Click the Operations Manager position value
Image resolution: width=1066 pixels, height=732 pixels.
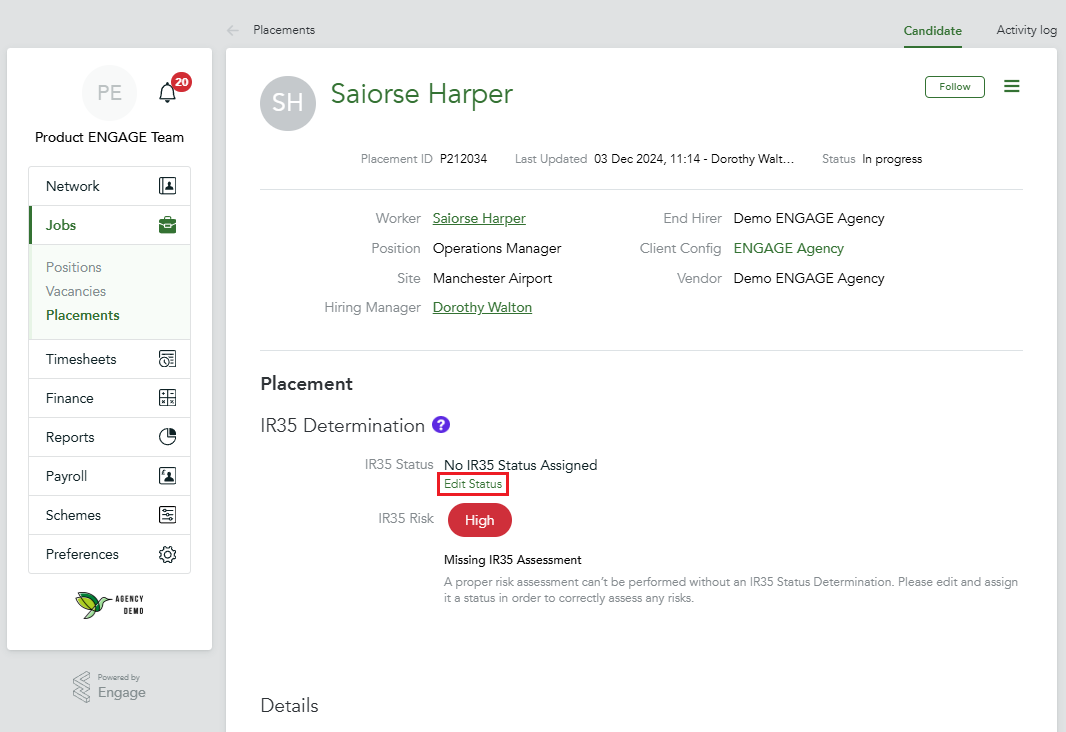click(497, 248)
